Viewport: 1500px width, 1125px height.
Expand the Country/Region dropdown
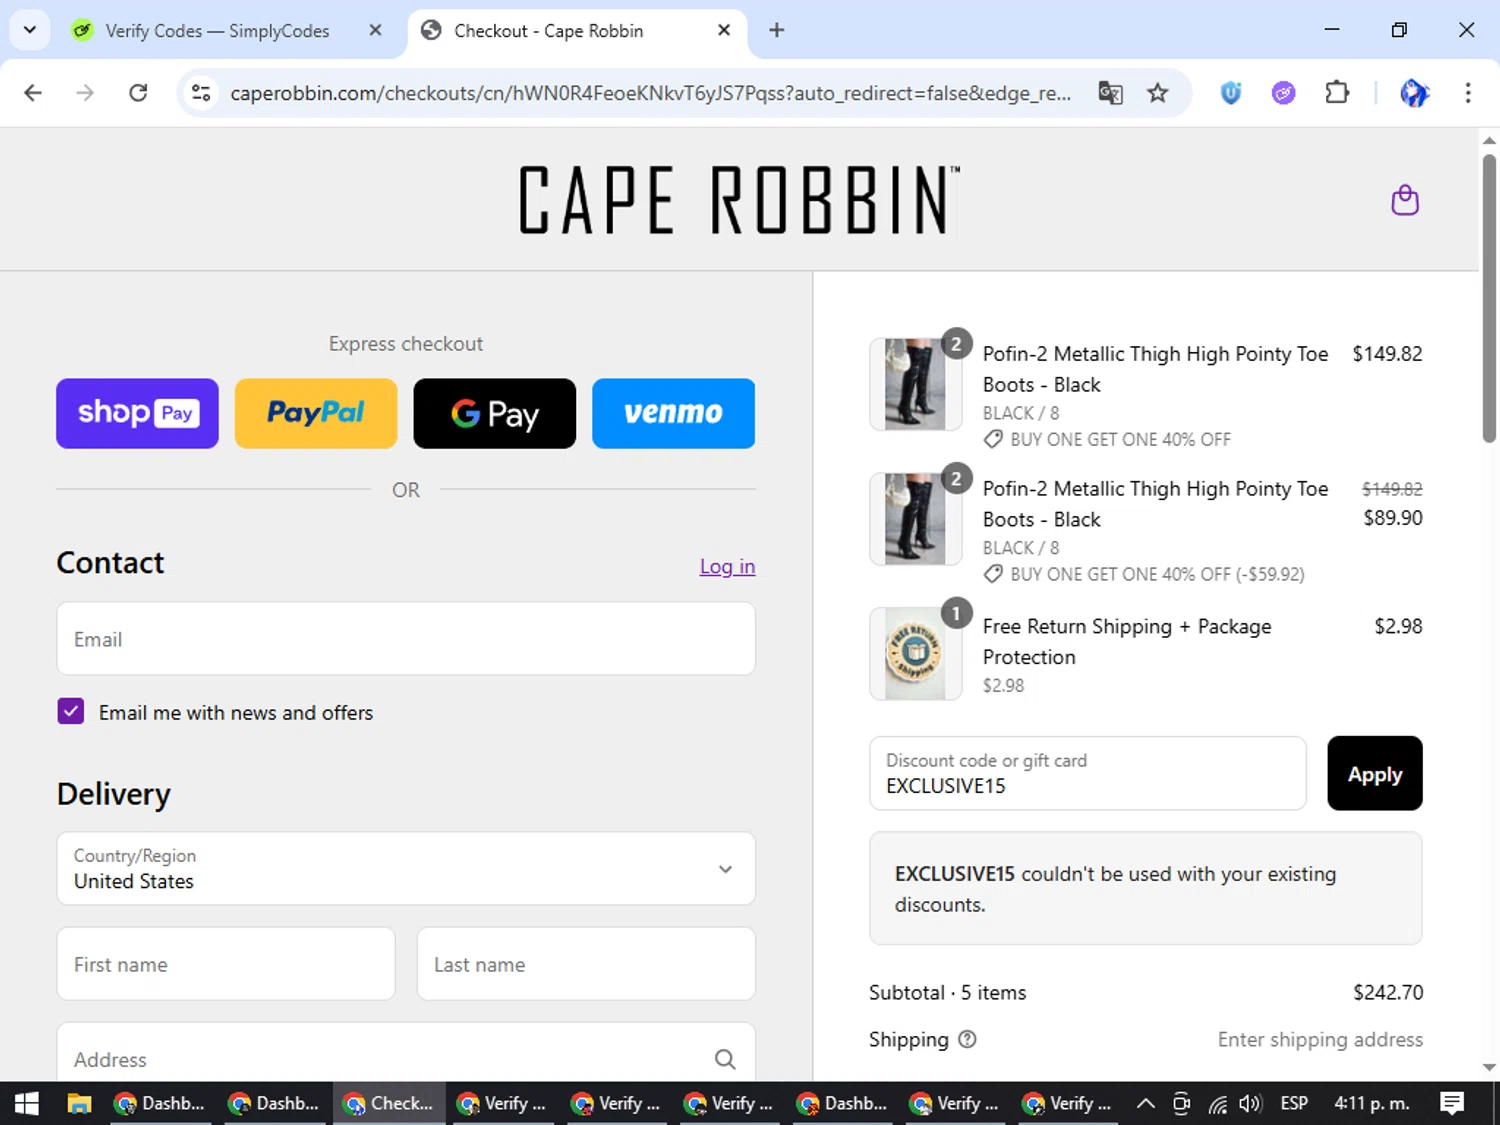(x=406, y=868)
